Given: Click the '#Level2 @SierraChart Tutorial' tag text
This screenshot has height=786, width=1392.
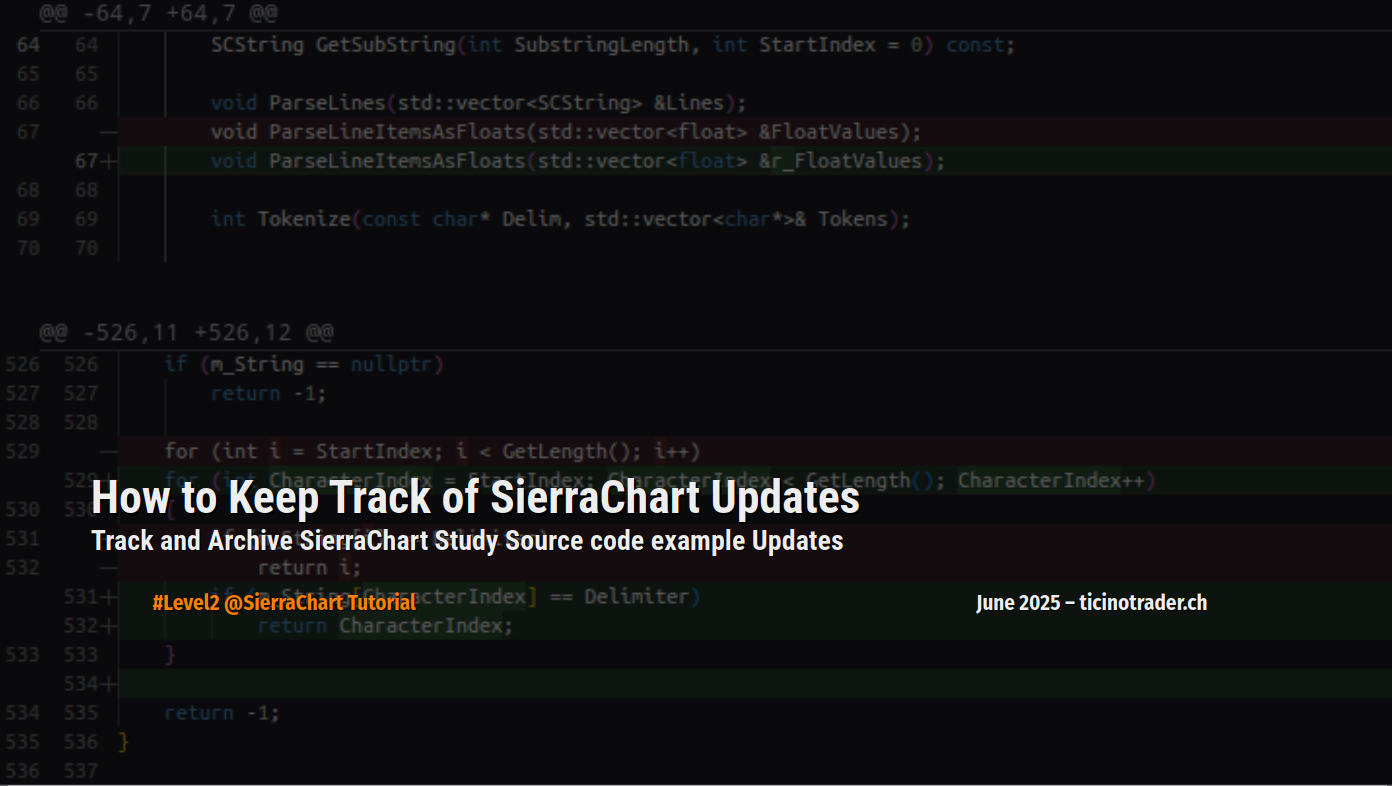Looking at the screenshot, I should pyautogui.click(x=284, y=603).
